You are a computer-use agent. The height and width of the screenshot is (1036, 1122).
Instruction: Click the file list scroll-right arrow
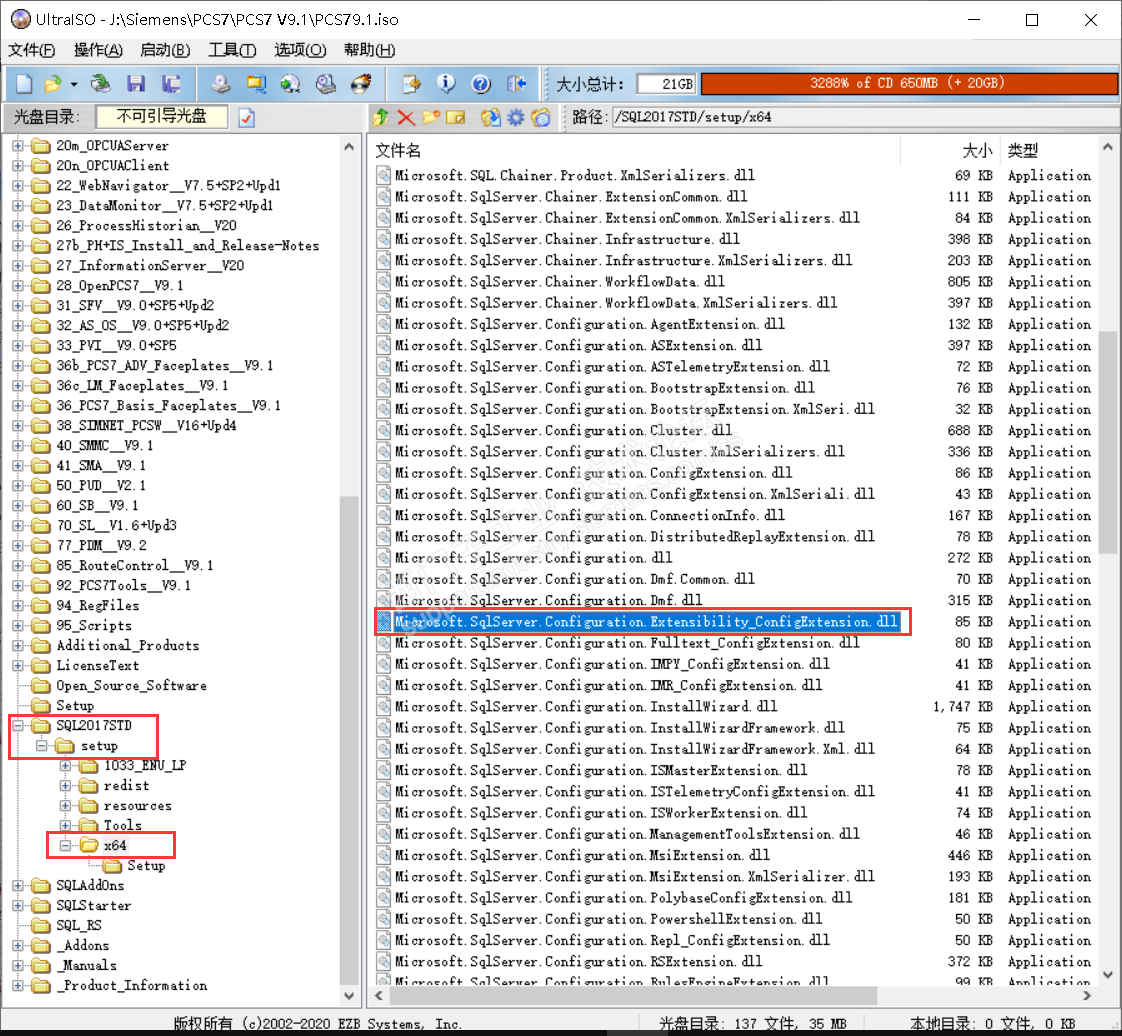1088,995
